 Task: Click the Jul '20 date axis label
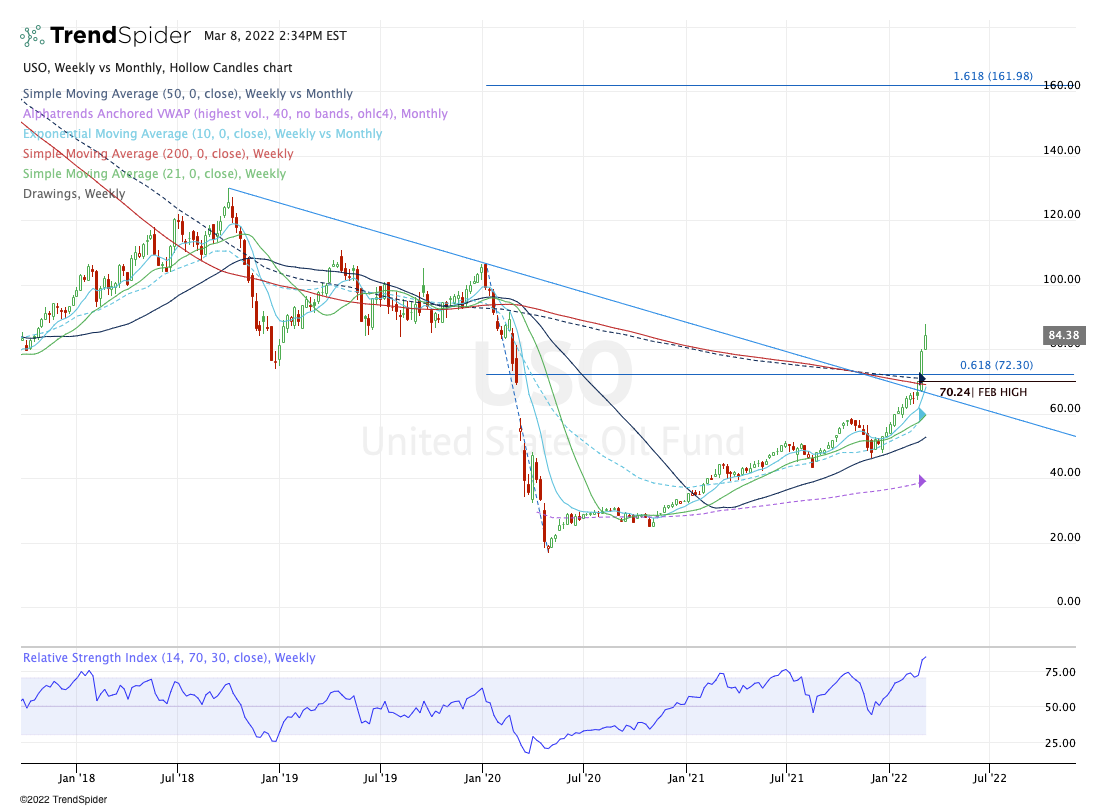(584, 779)
